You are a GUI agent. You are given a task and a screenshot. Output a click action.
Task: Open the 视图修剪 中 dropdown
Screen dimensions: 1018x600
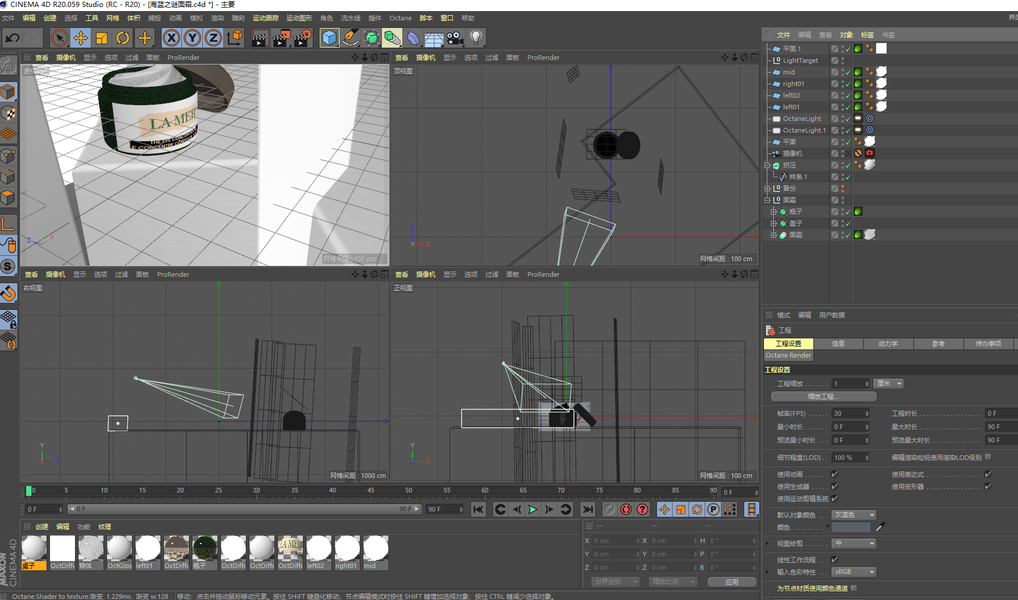coord(854,543)
